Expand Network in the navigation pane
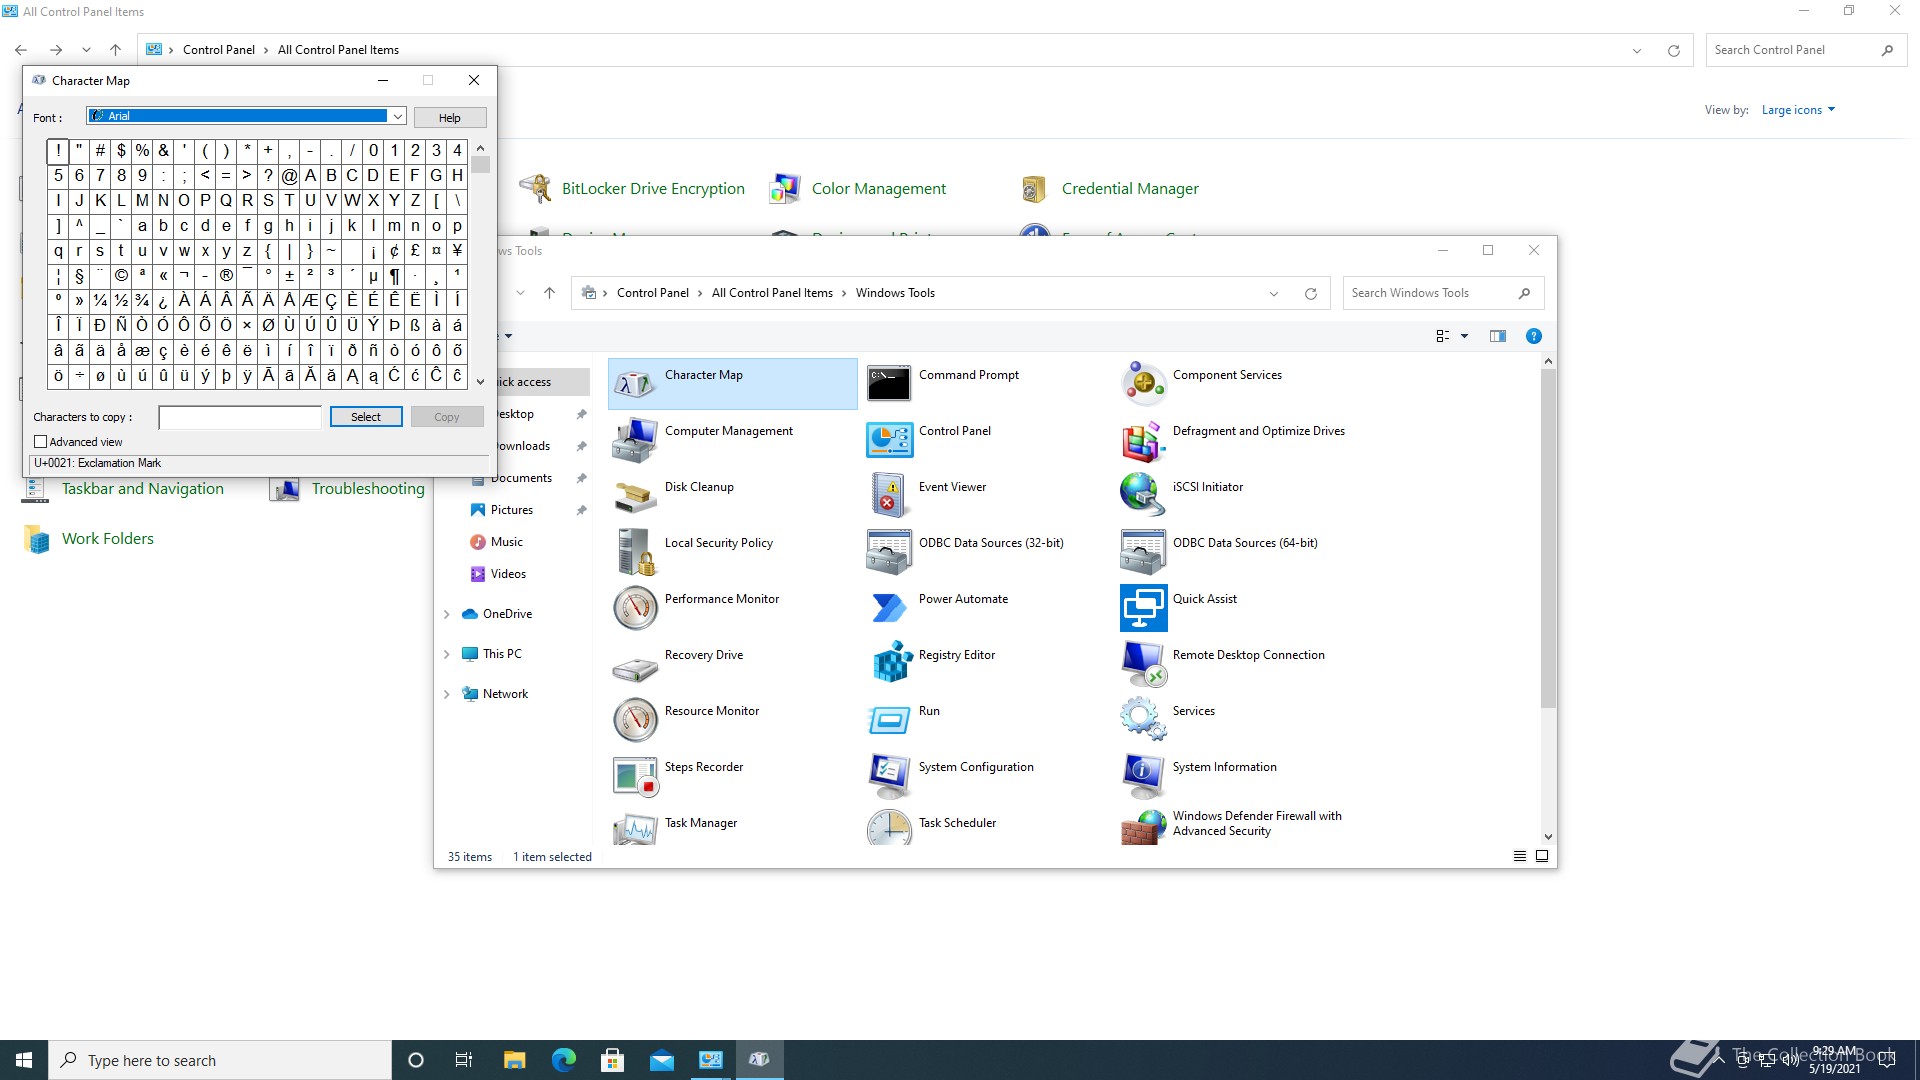 click(446, 694)
